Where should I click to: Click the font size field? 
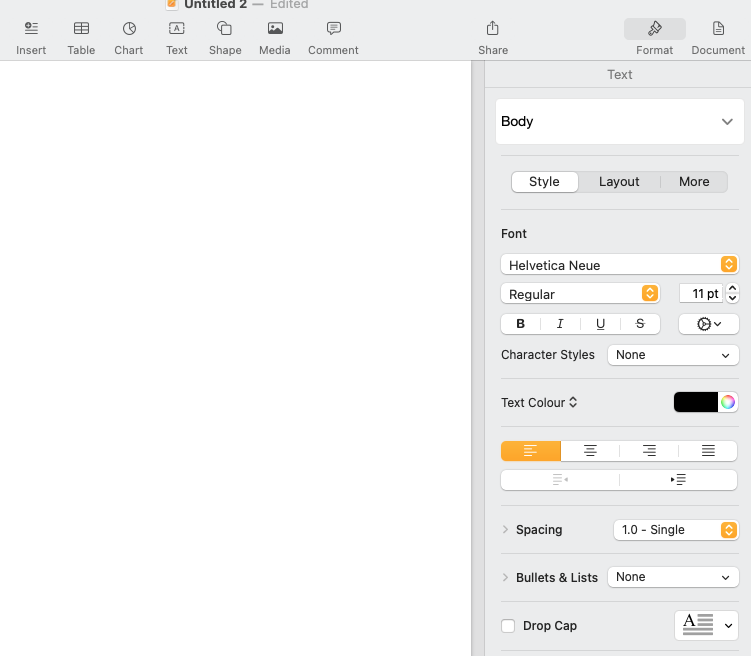point(702,294)
